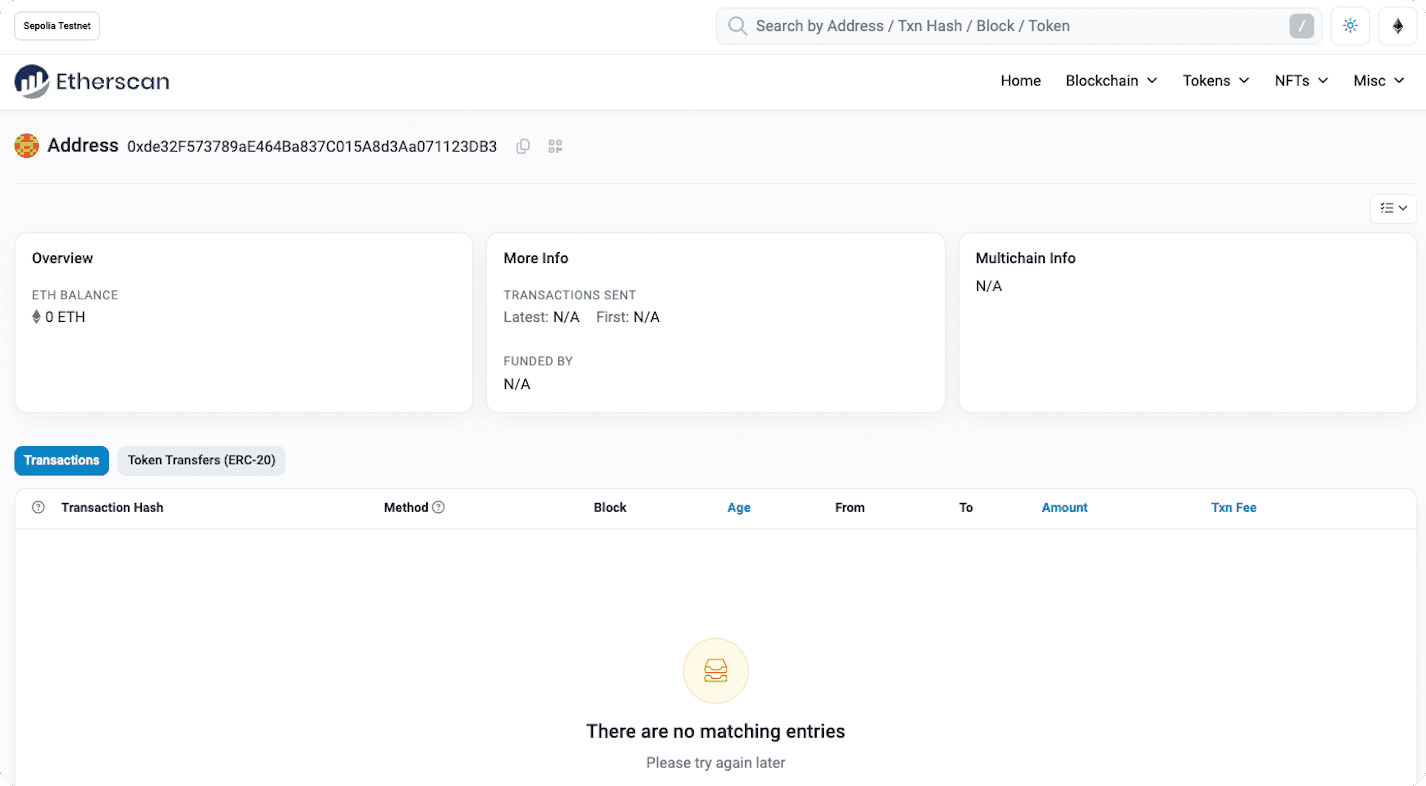Expand the Tokens navigation dropdown

pyautogui.click(x=1215, y=81)
